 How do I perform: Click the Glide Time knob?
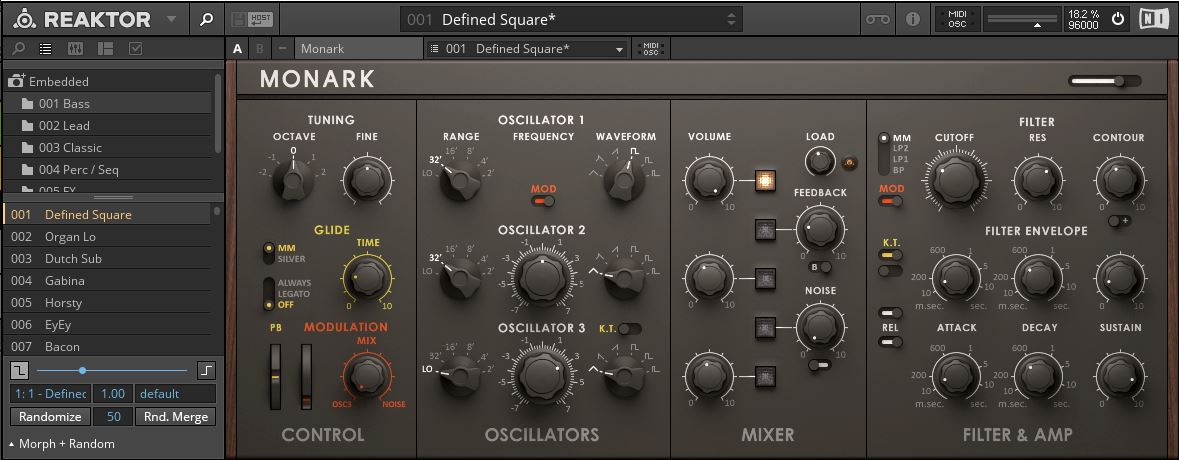tap(366, 277)
